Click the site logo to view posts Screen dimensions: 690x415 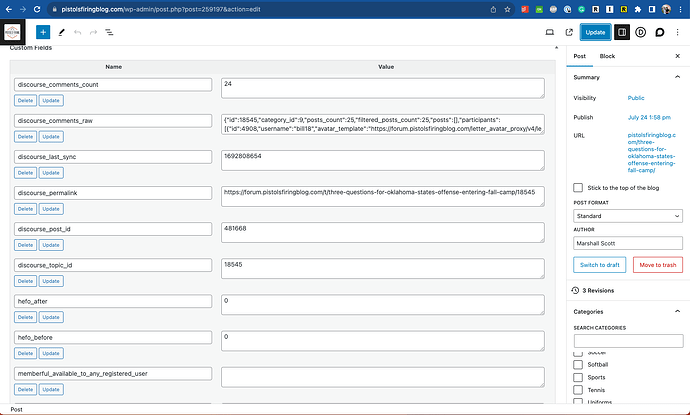pos(12,32)
